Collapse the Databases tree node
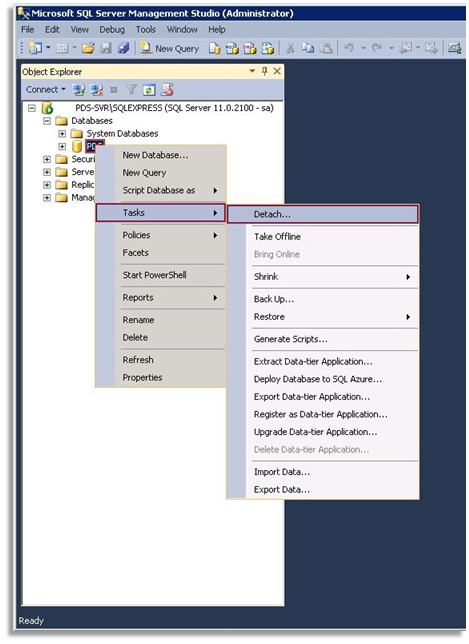Viewport: 469px width, 644px height. tap(47, 121)
